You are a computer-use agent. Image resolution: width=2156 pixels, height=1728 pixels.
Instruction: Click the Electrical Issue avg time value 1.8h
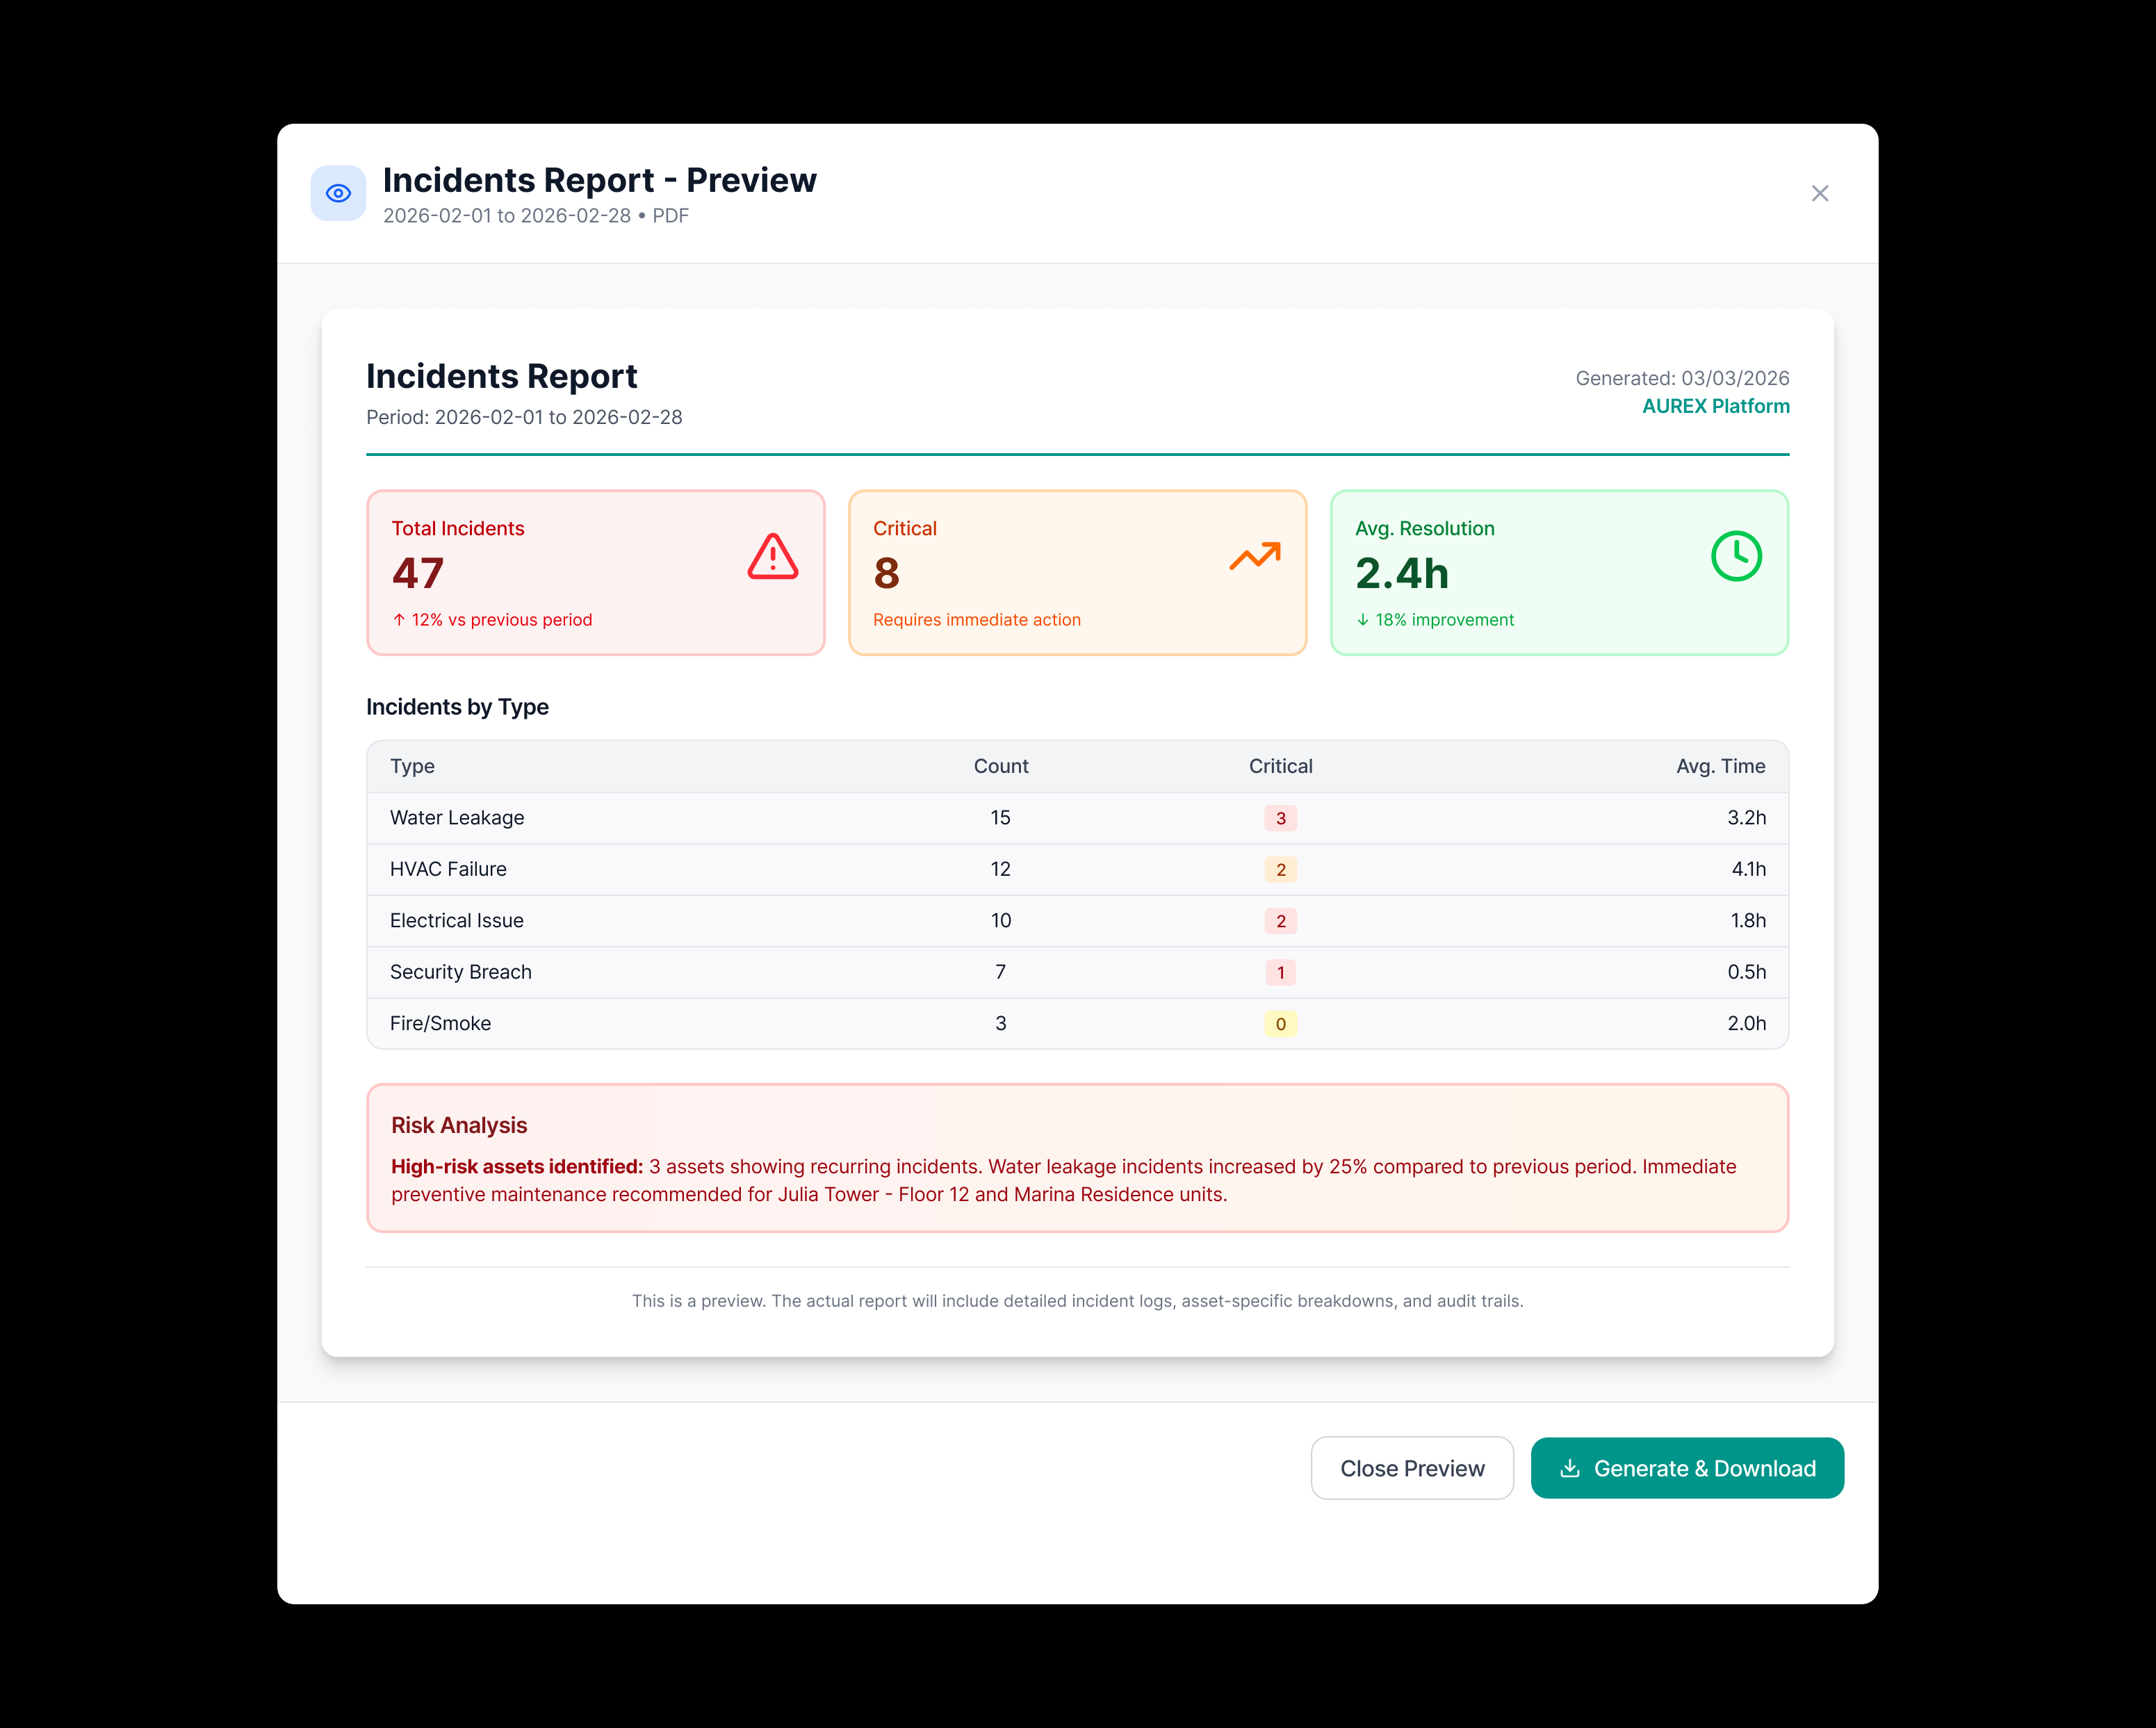pyautogui.click(x=1747, y=920)
